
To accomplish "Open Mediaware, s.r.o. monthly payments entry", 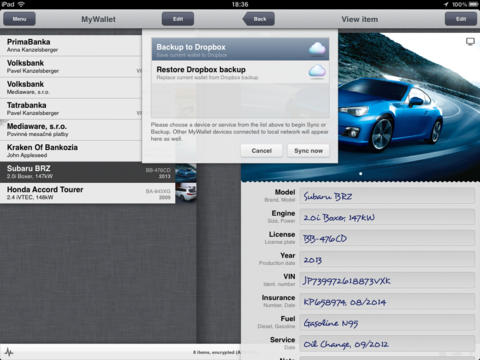I will pyautogui.click(x=71, y=130).
